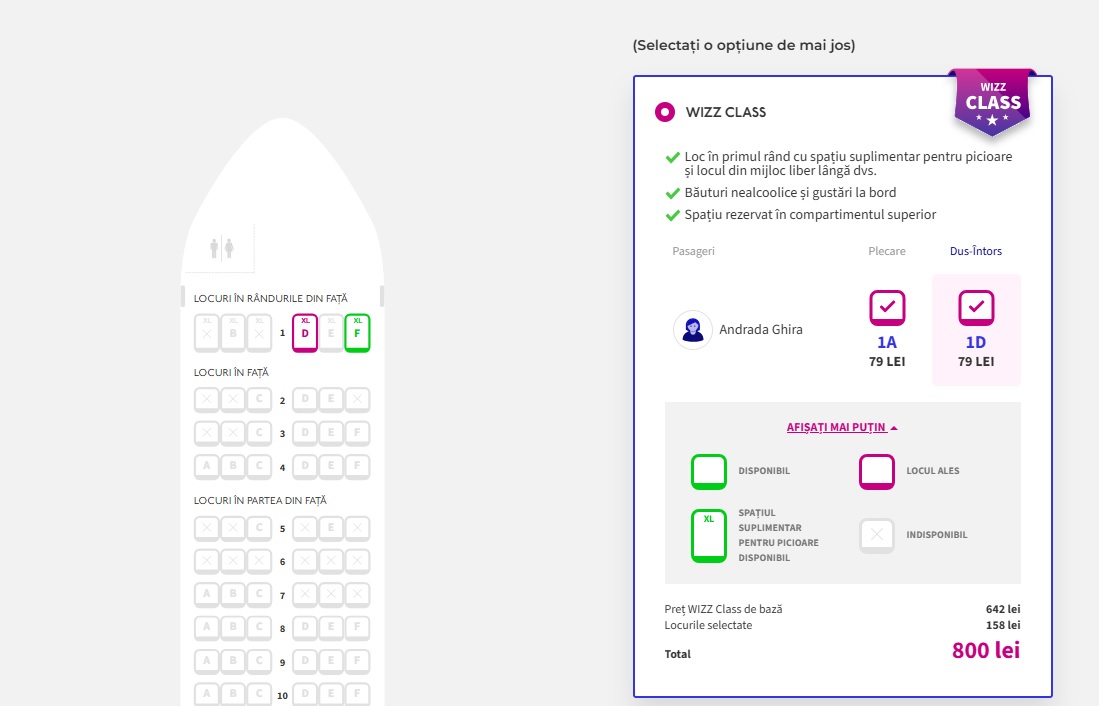Click the green DISPONIBIL legend icon

709,471
